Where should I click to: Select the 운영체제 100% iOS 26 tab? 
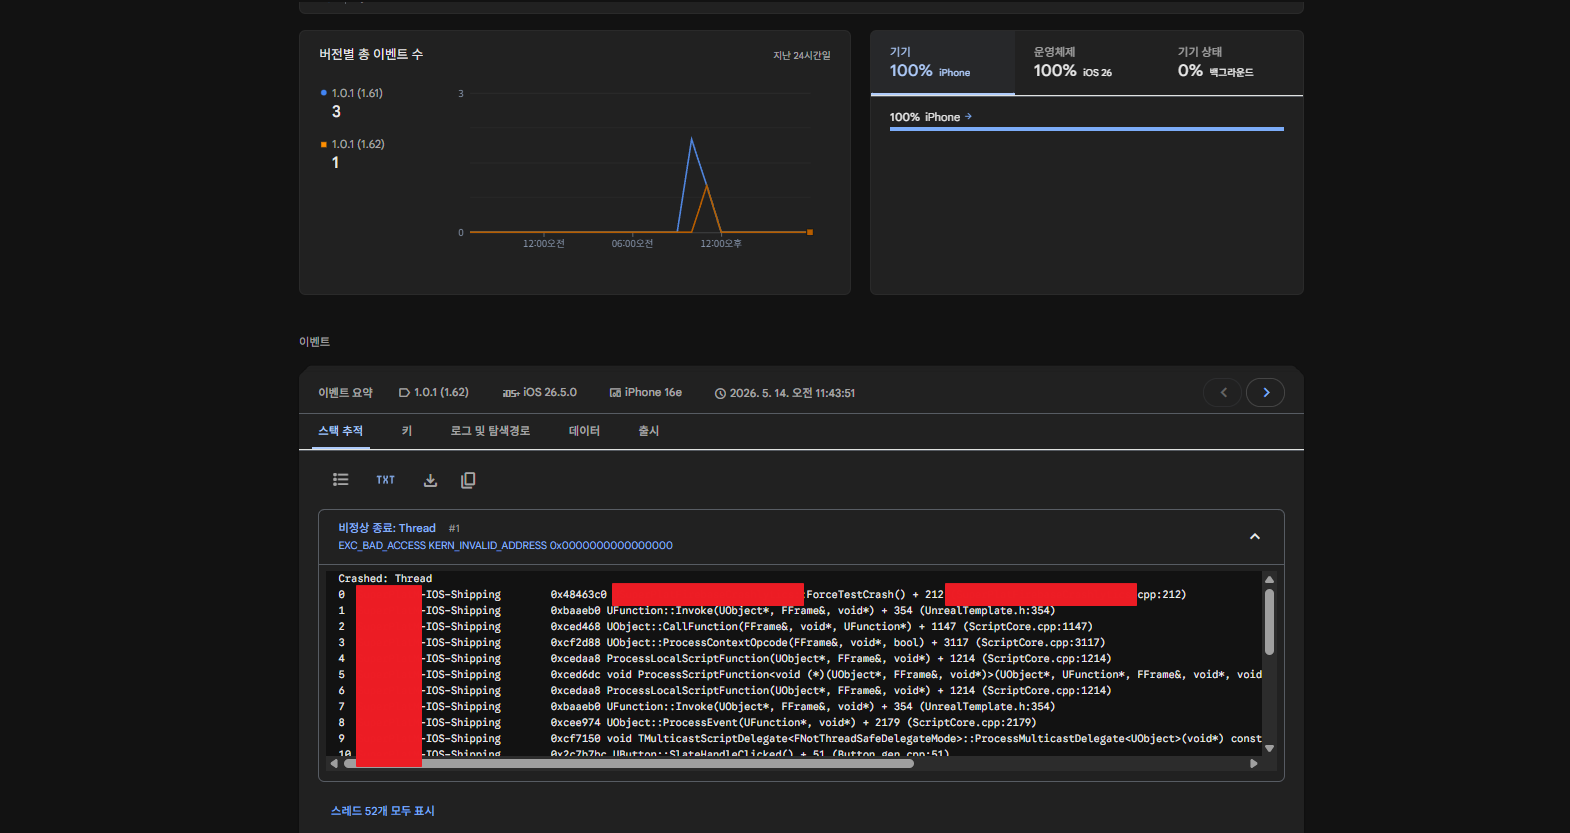click(1086, 63)
